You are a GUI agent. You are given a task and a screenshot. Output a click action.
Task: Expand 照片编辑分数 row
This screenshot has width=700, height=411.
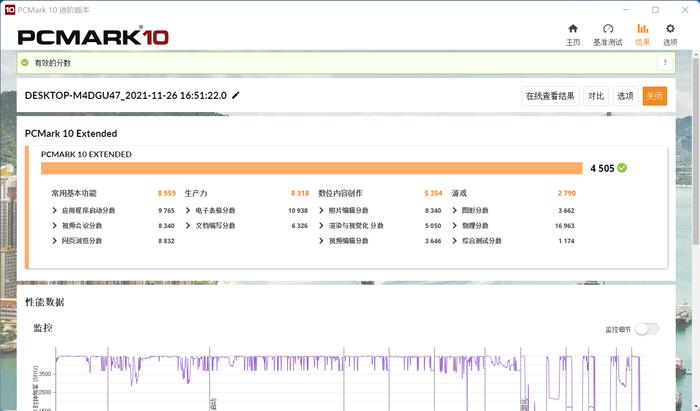[321, 210]
